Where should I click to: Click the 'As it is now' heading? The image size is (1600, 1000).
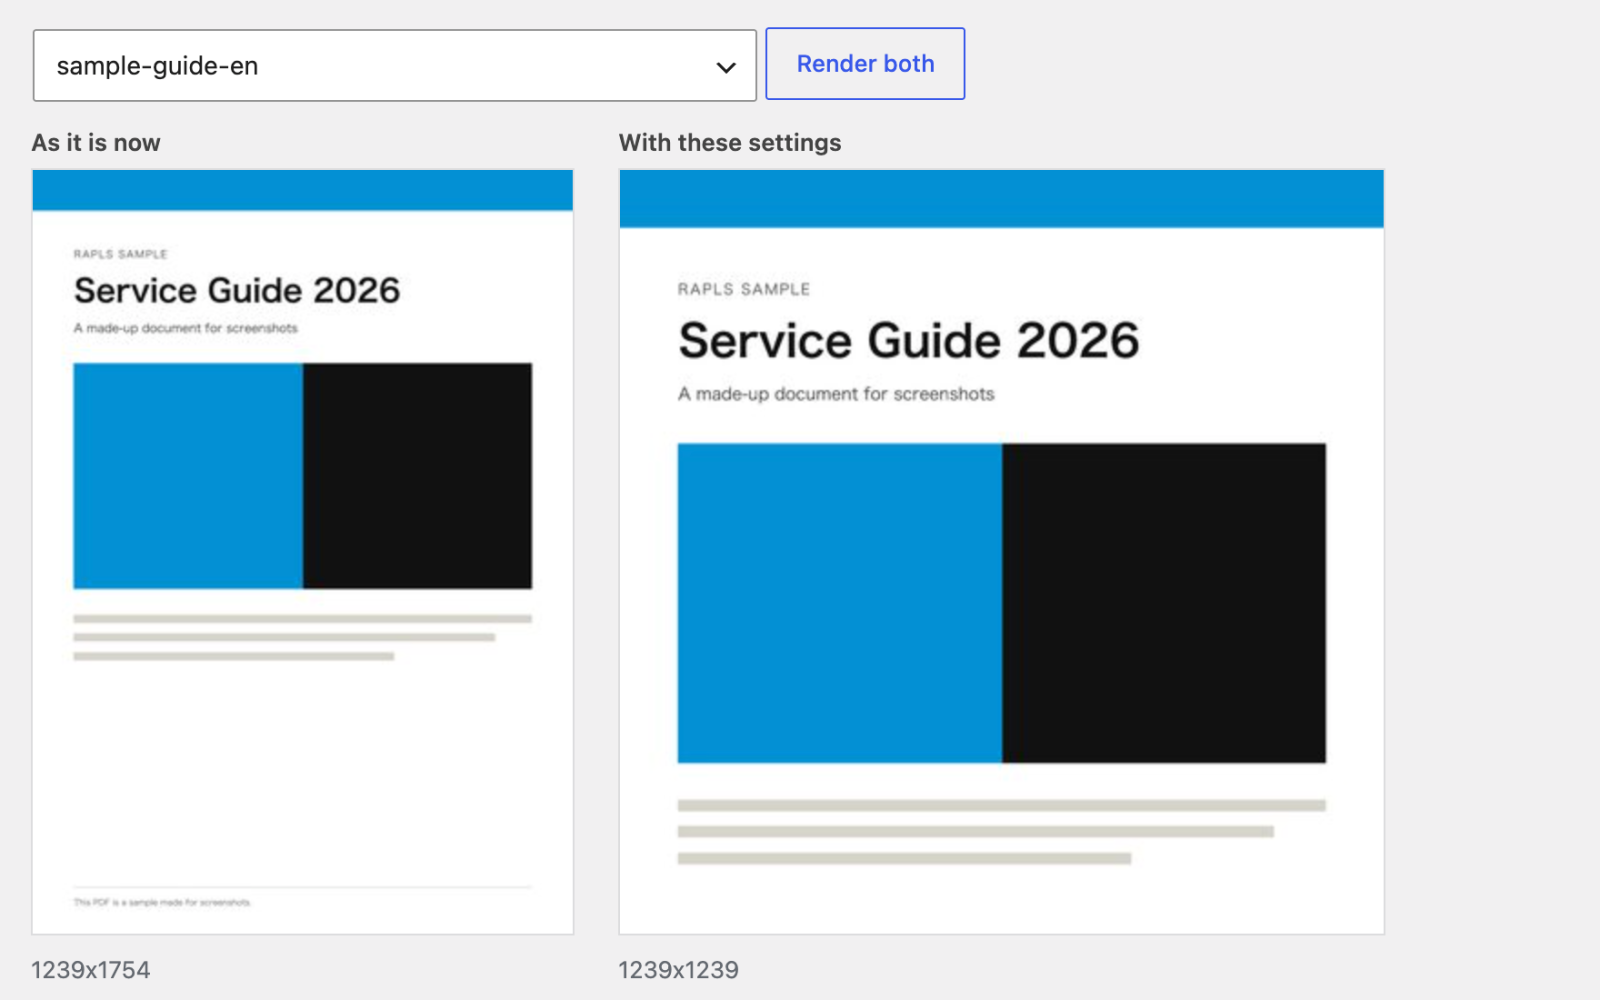tap(96, 143)
